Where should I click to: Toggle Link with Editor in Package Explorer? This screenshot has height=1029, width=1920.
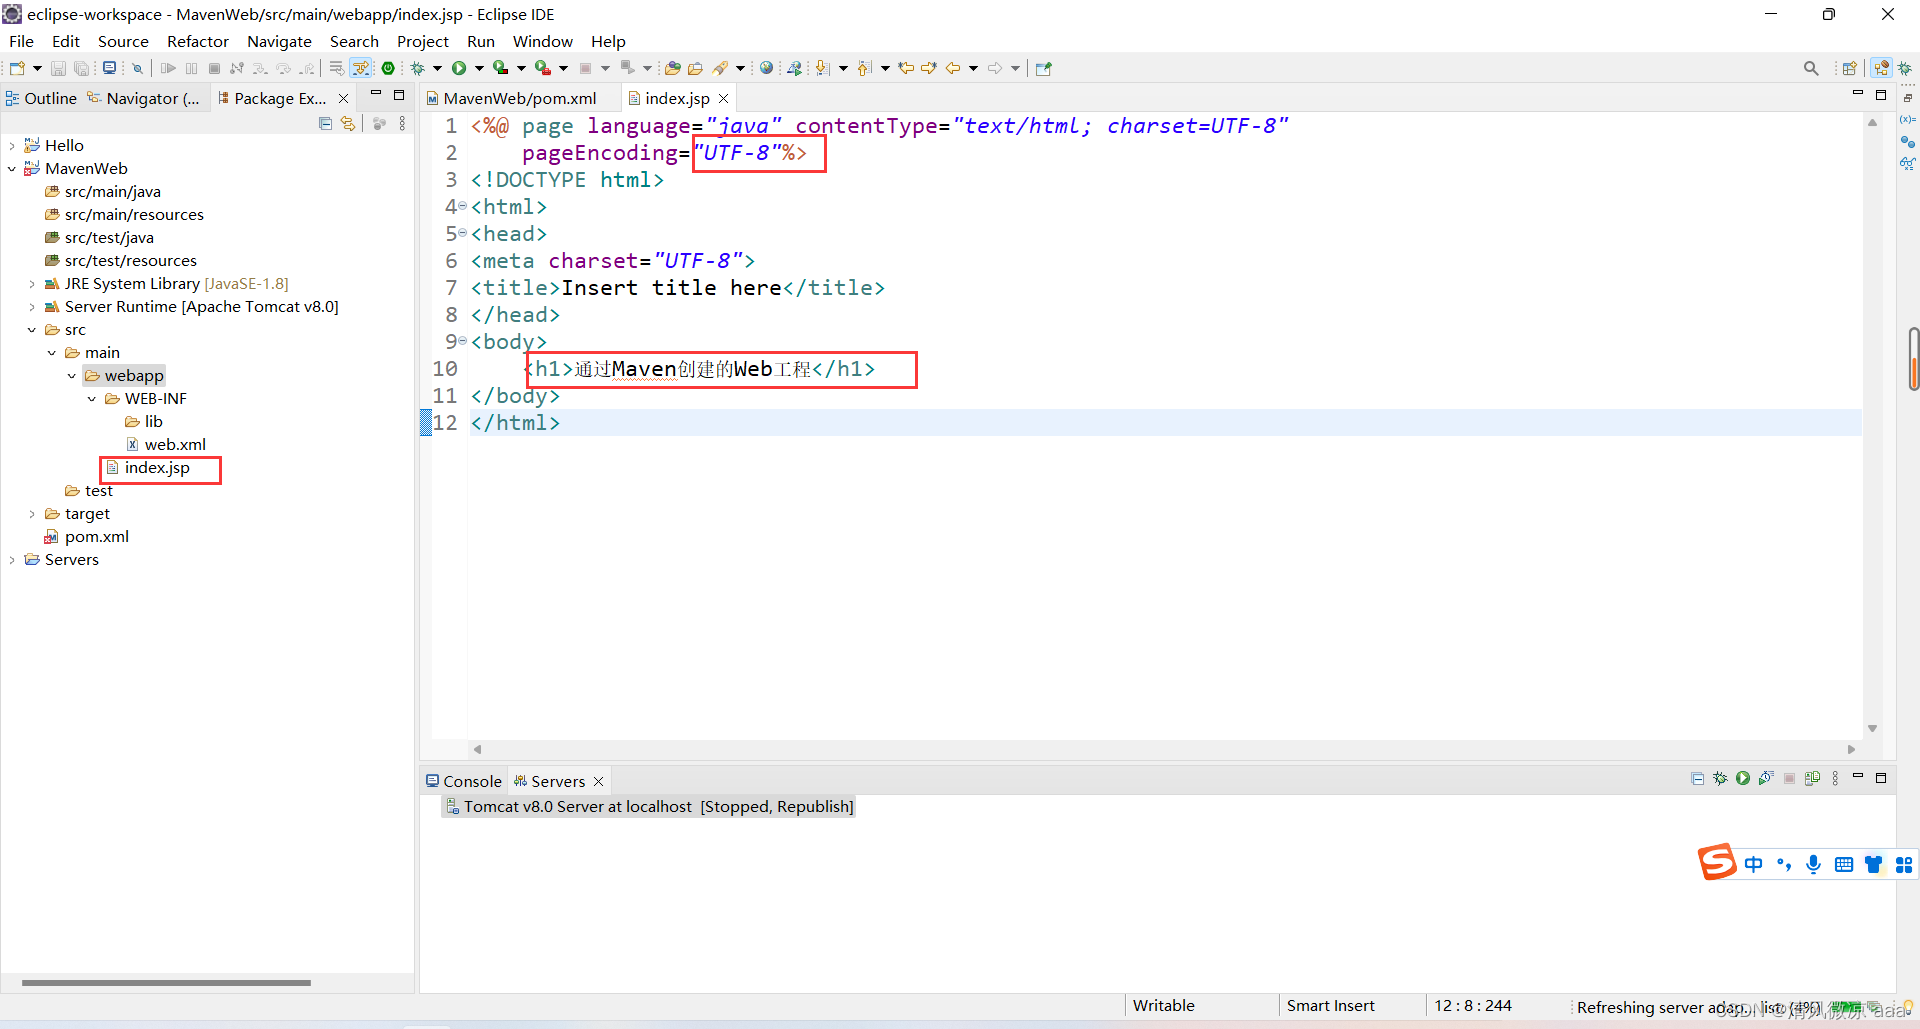pyautogui.click(x=347, y=123)
